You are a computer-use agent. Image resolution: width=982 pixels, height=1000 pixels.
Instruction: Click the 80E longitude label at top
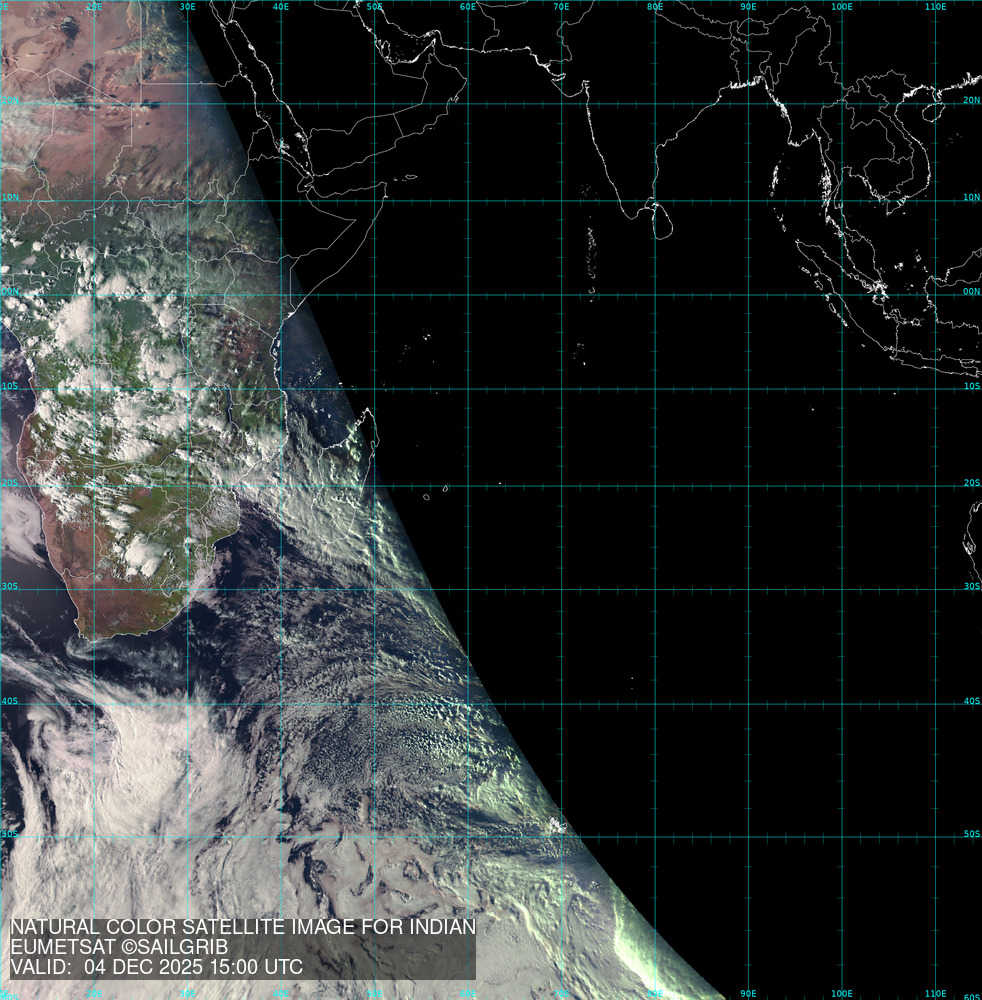pyautogui.click(x=654, y=7)
